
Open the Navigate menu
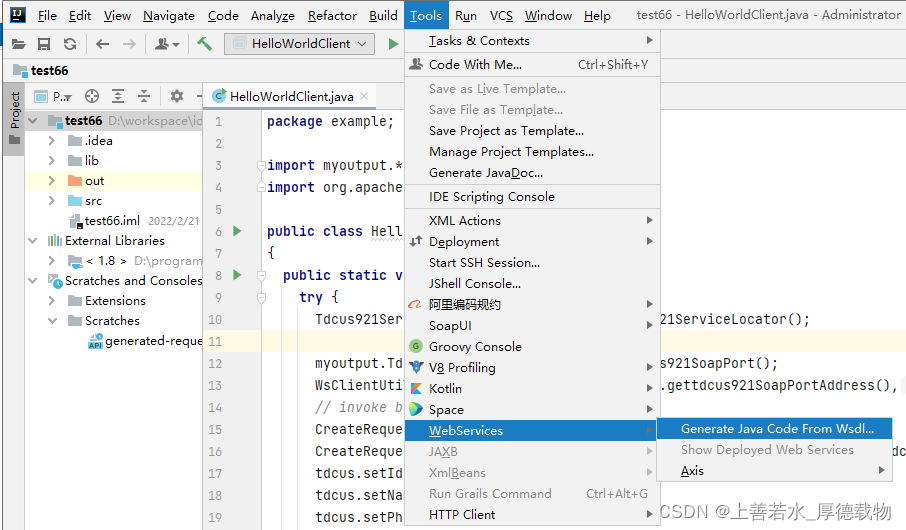point(169,16)
